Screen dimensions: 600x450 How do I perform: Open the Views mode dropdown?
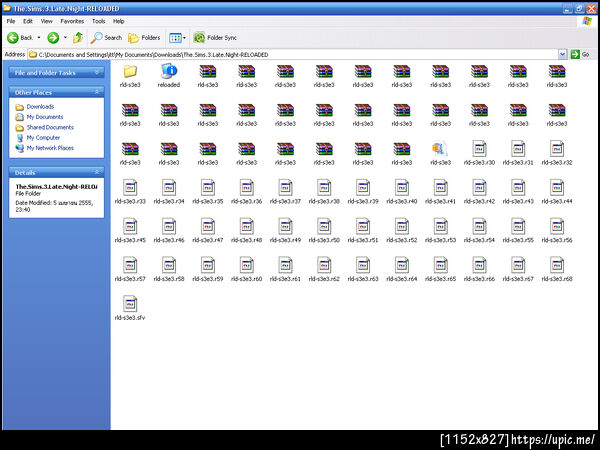[177, 38]
